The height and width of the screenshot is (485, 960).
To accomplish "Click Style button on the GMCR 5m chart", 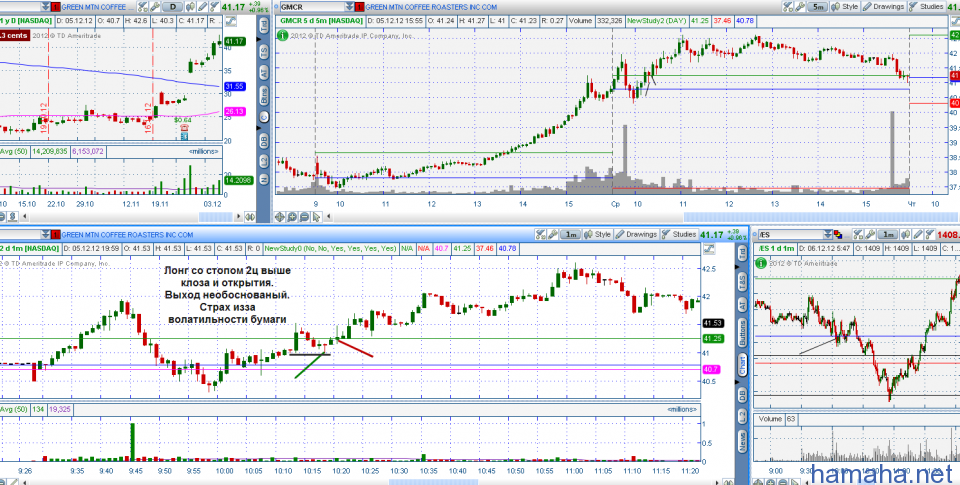I will (848, 6).
